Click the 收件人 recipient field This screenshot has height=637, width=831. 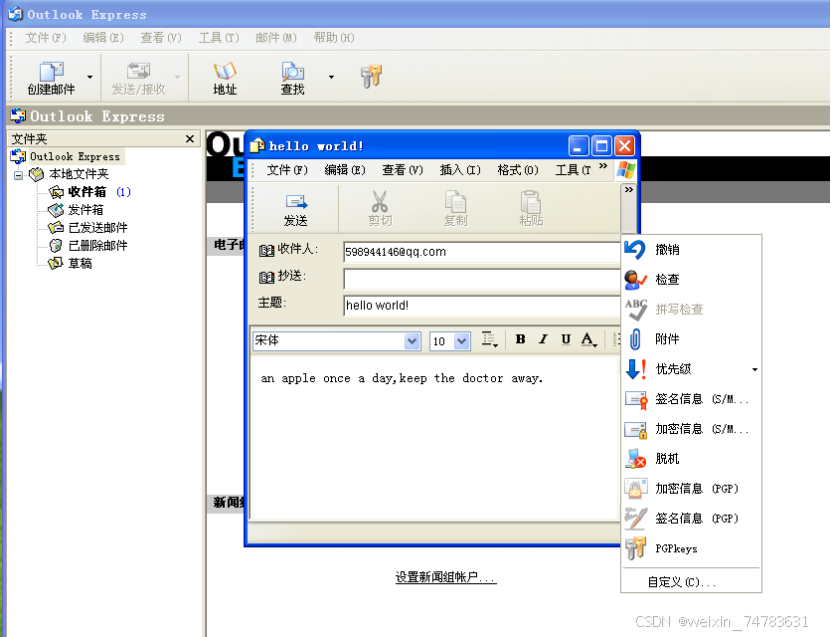(x=481, y=252)
